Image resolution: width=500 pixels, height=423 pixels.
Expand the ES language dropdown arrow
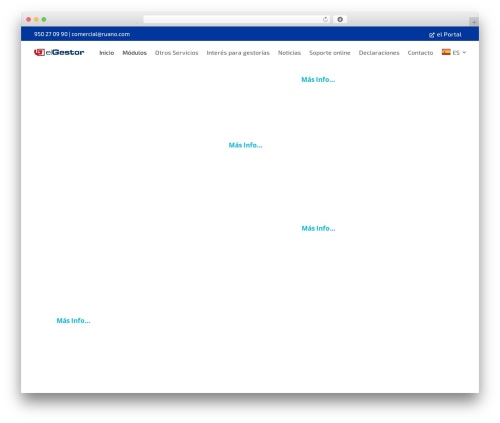464,52
